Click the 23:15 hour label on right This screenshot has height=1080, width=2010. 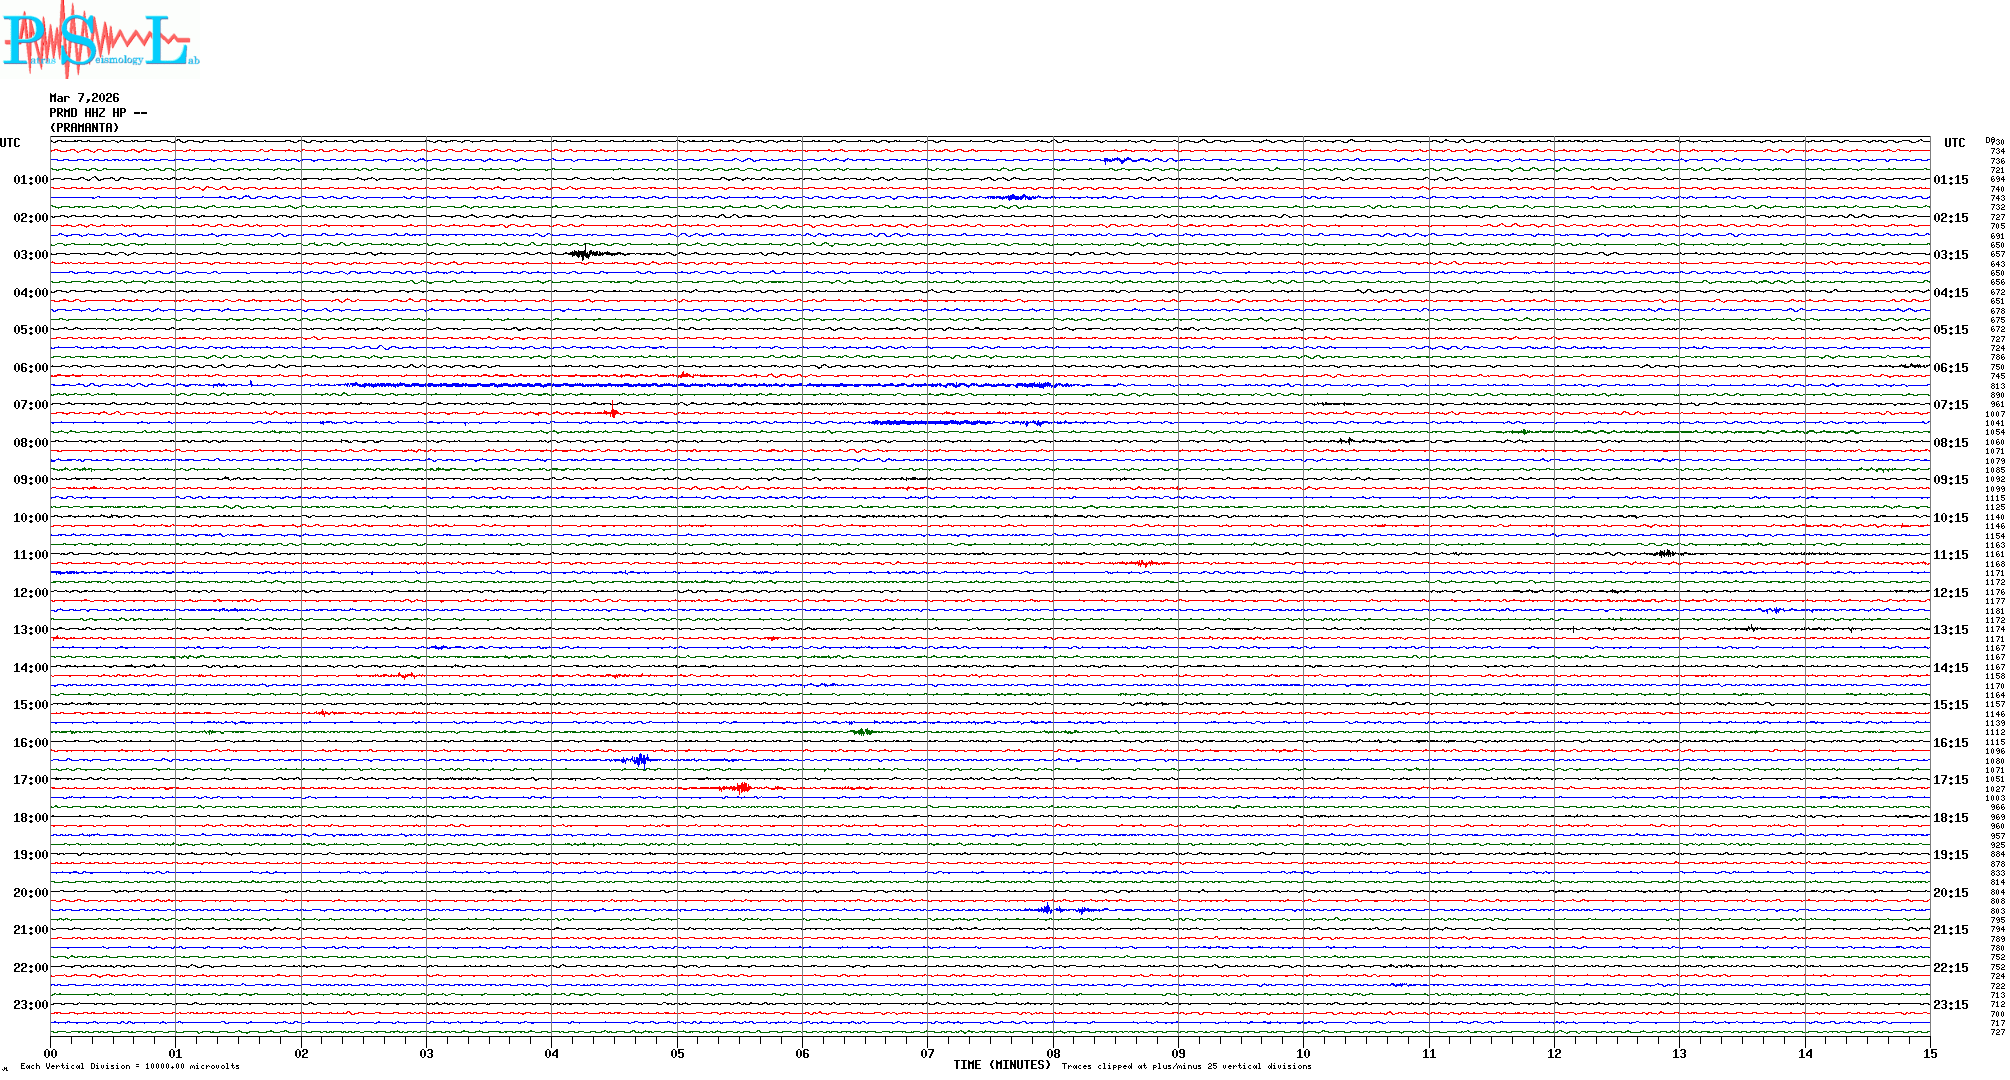[x=1950, y=1005]
